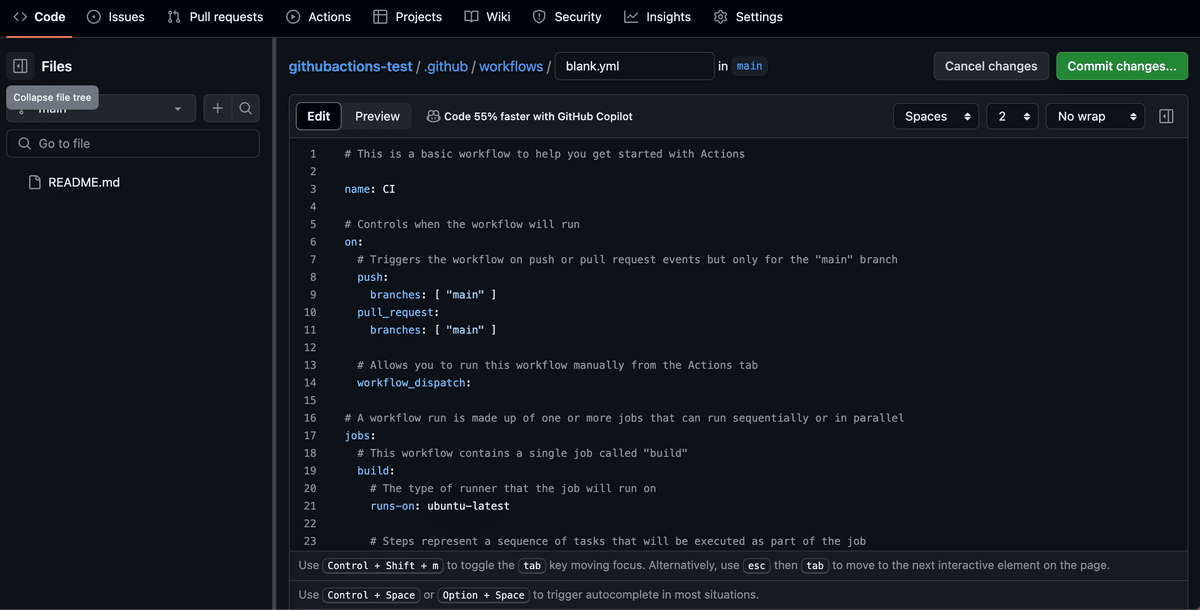Open the No wrap dropdown
1200x610 pixels.
[1095, 116]
